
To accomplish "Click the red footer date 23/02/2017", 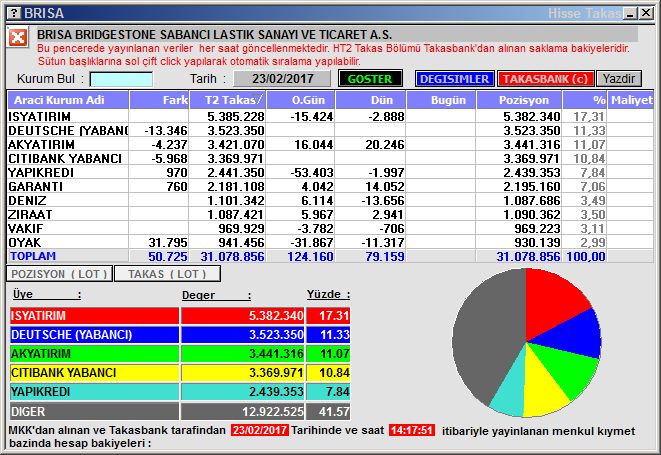I will pos(260,430).
